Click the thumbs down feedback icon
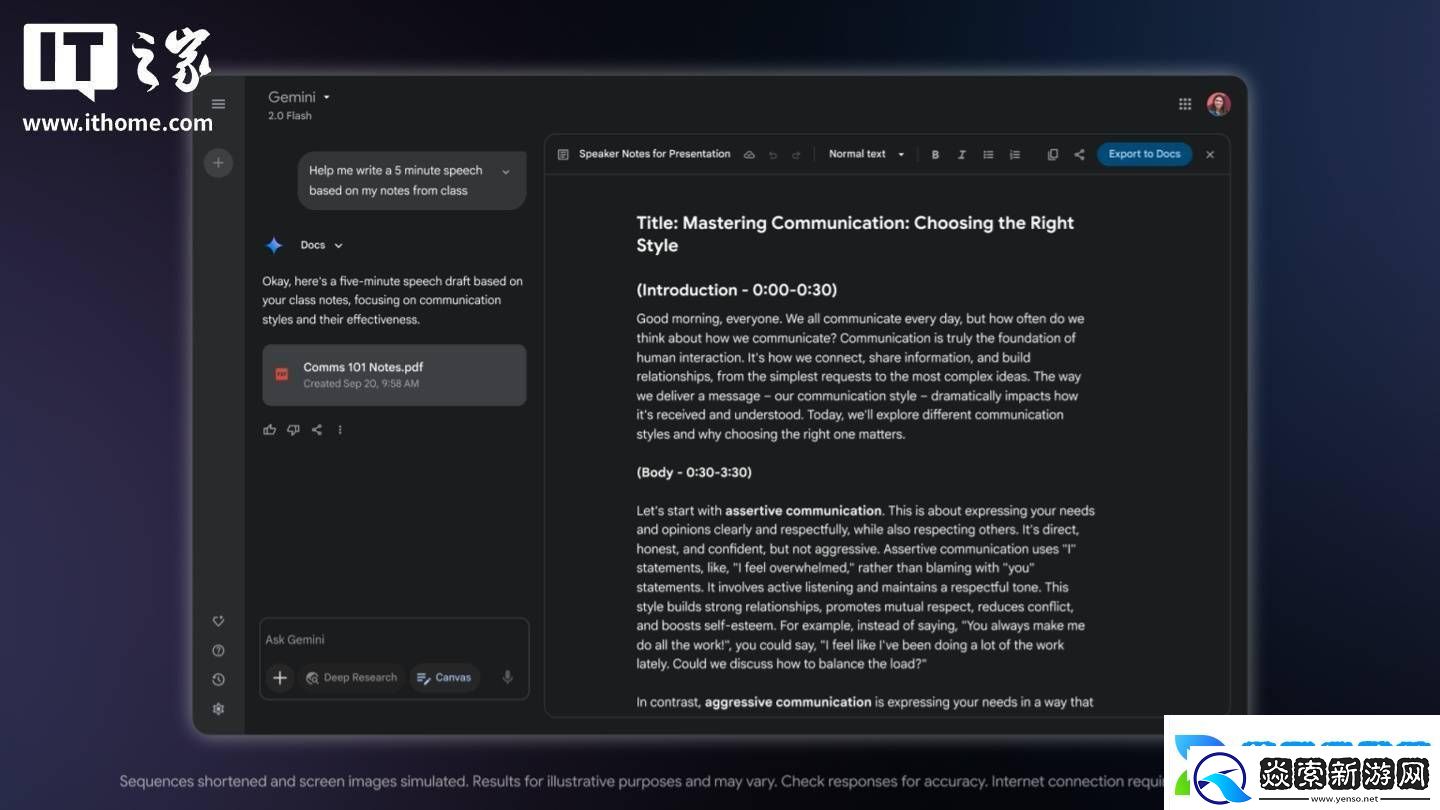This screenshot has height=810, width=1440. point(293,430)
